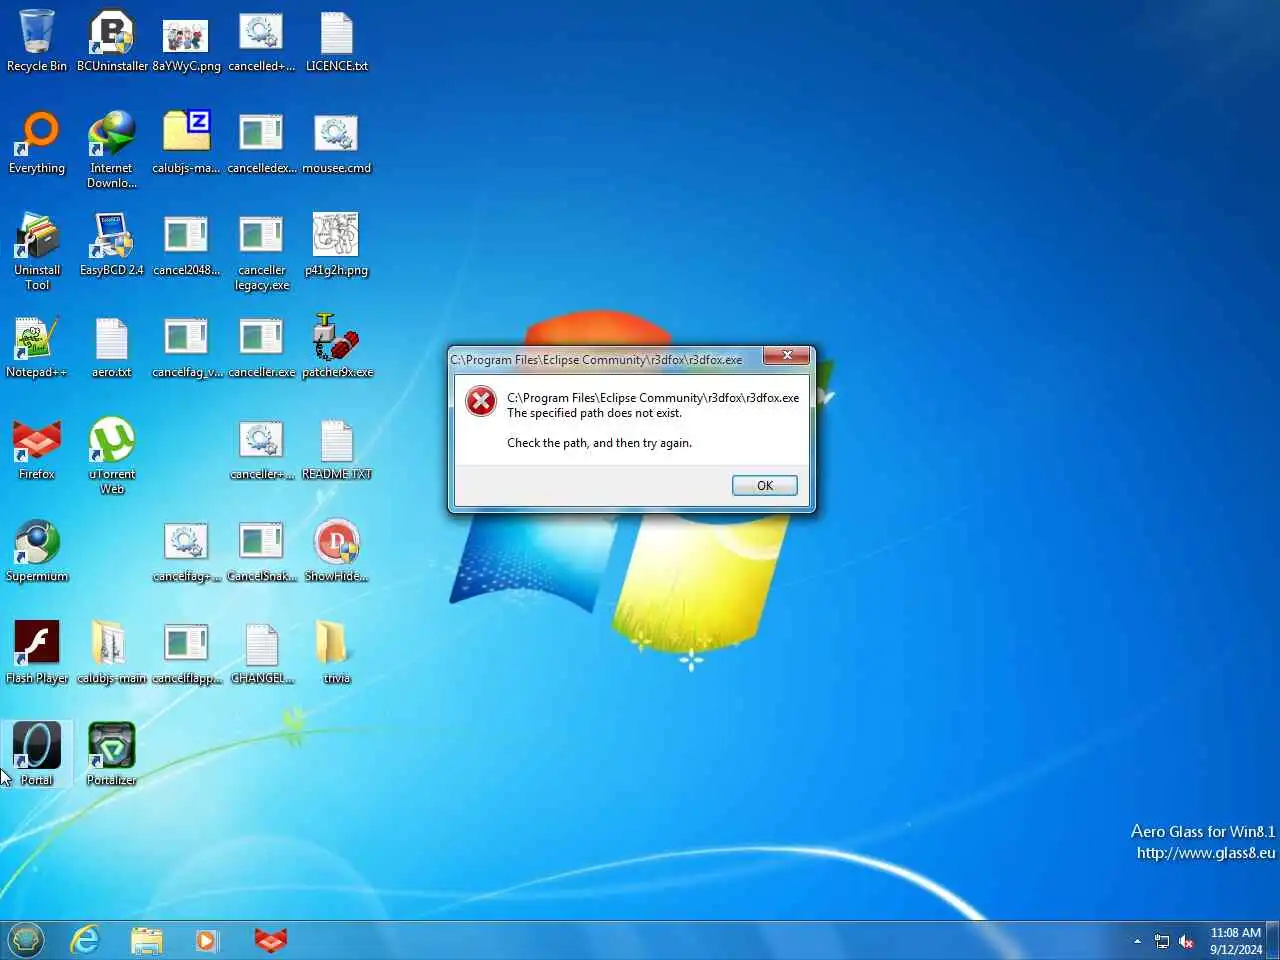Select the CHANGEL... text file
Image resolution: width=1280 pixels, height=960 pixels.
pos(261,653)
